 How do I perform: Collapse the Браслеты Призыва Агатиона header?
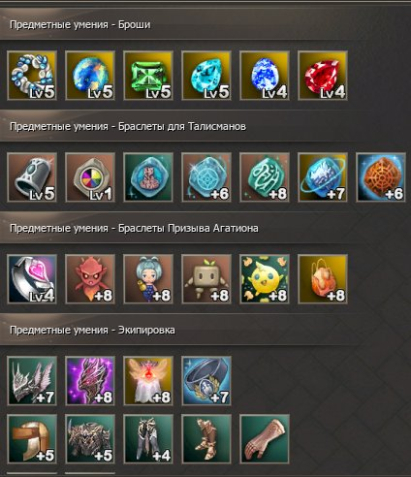pyautogui.click(x=180, y=228)
